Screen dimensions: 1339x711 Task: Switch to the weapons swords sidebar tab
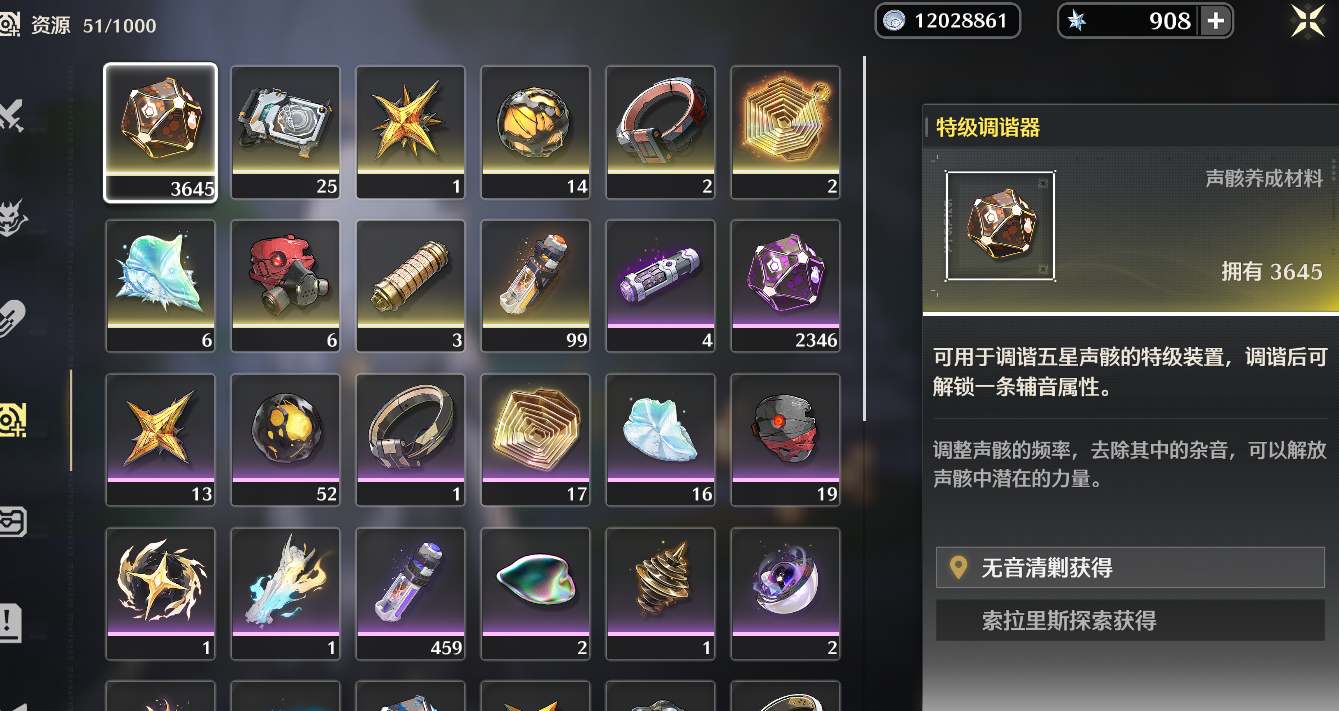pos(12,115)
